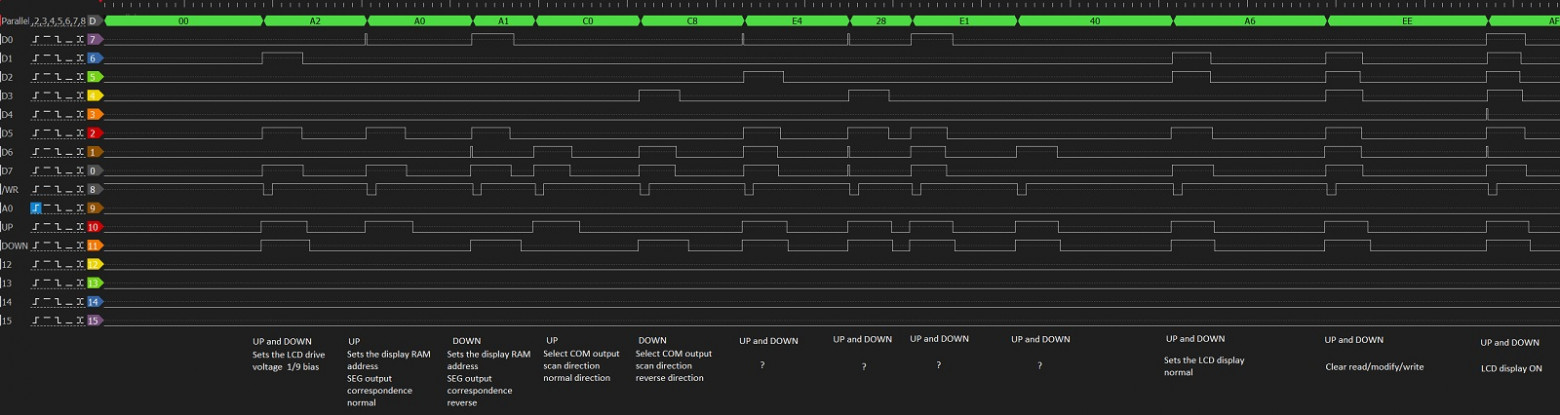Select the decoded 28 annotation segment
The height and width of the screenshot is (415, 1560).
coord(880,20)
